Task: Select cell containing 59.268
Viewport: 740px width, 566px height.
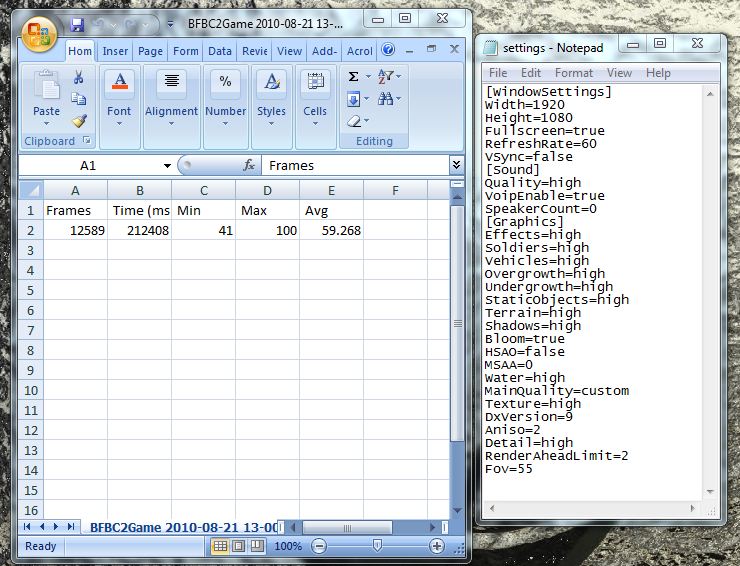Action: pyautogui.click(x=331, y=230)
